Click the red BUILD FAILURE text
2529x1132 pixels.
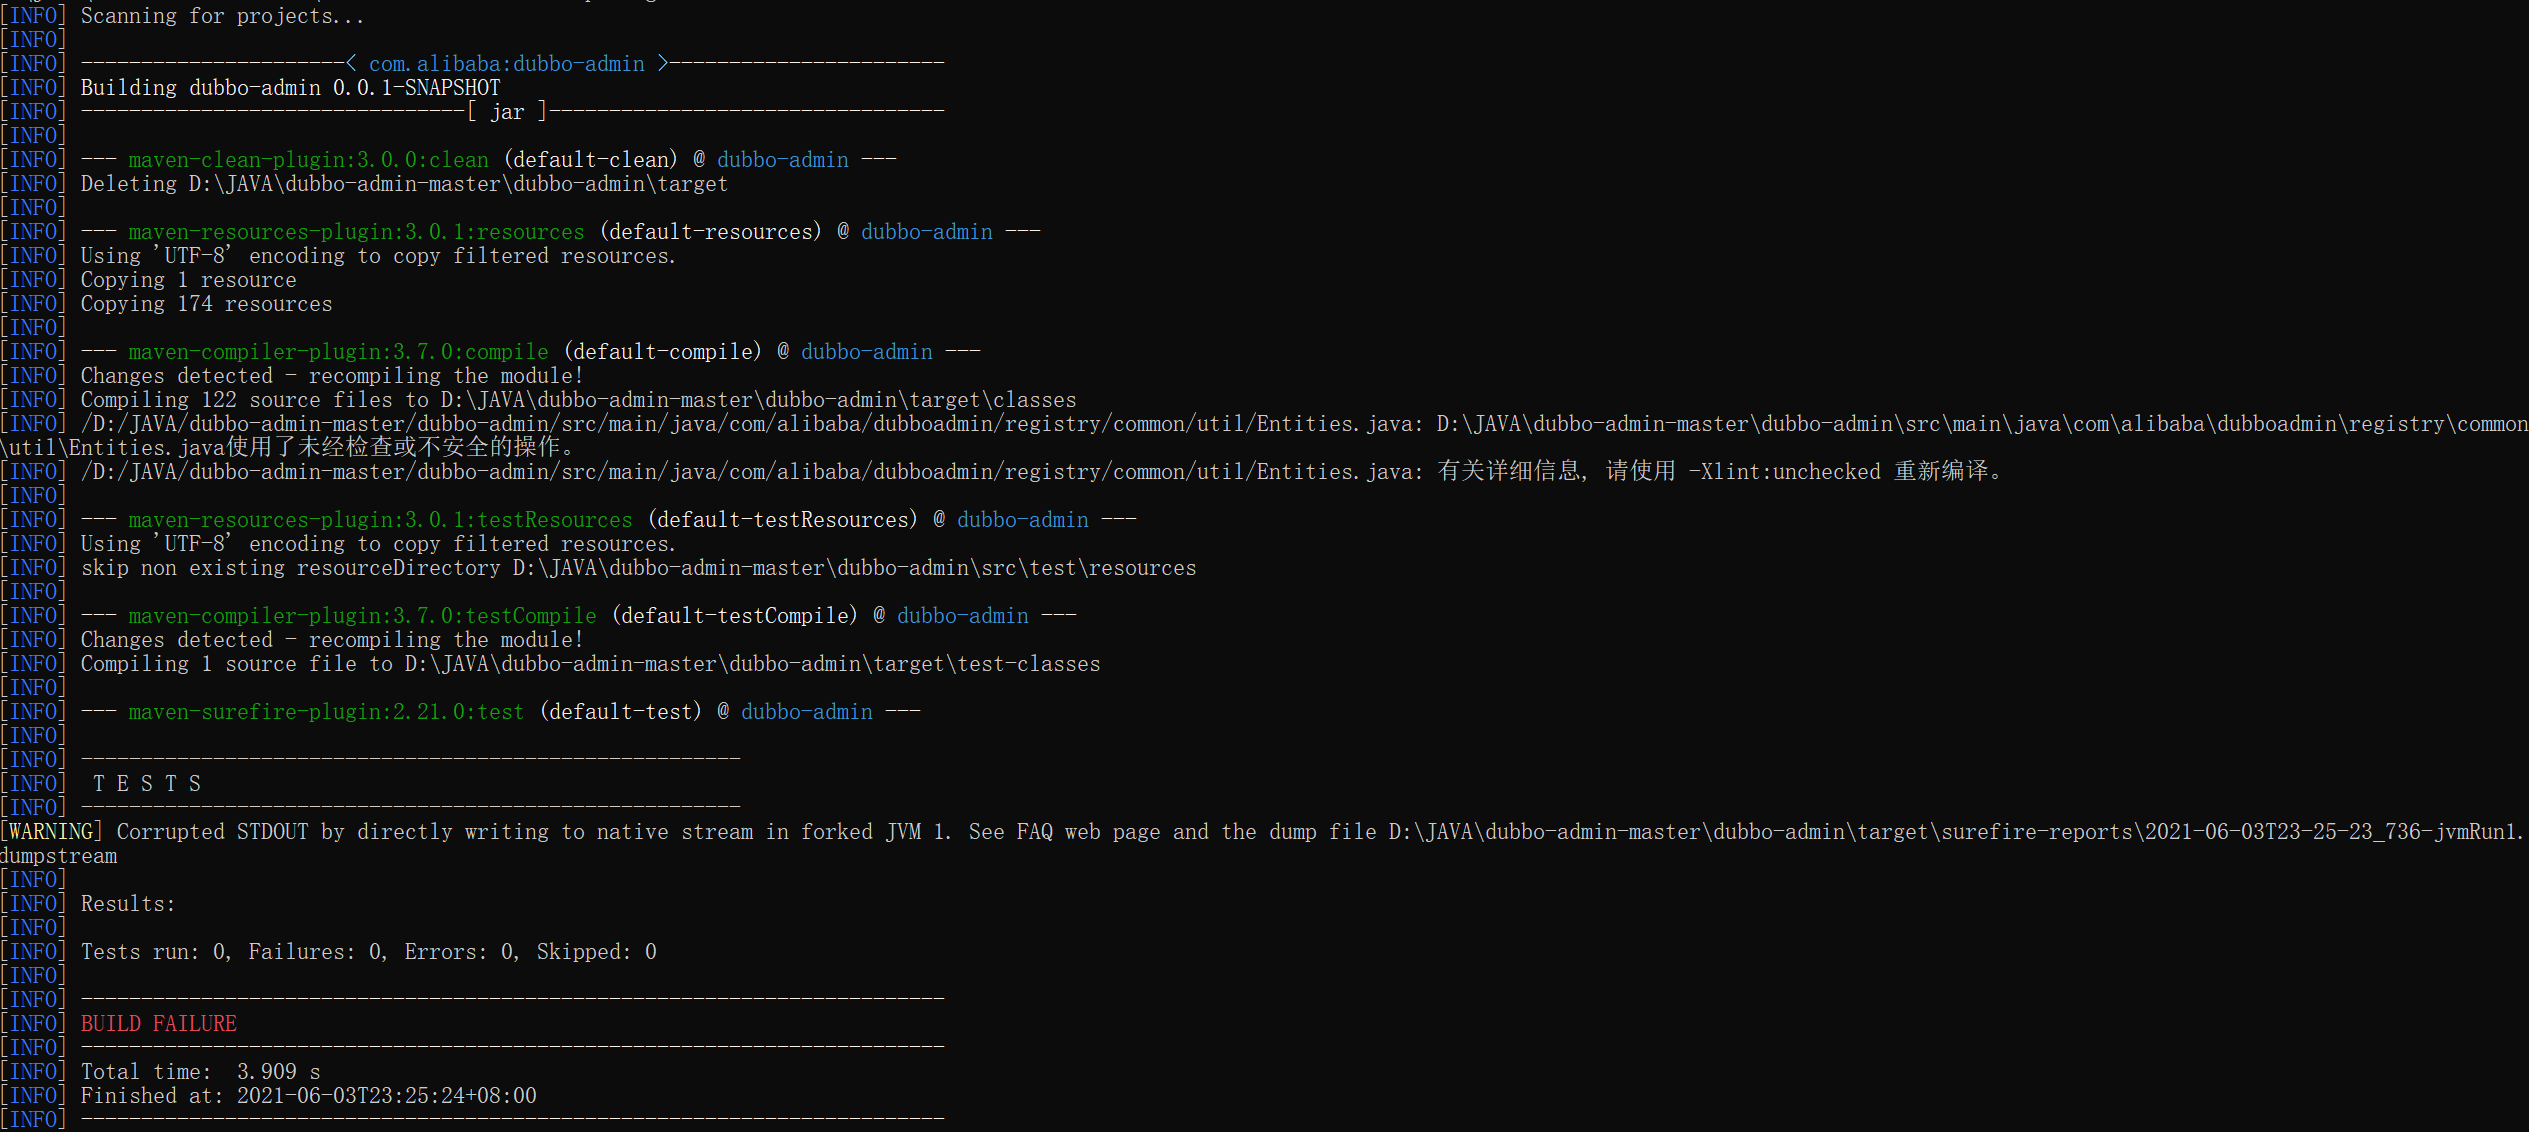(158, 1023)
